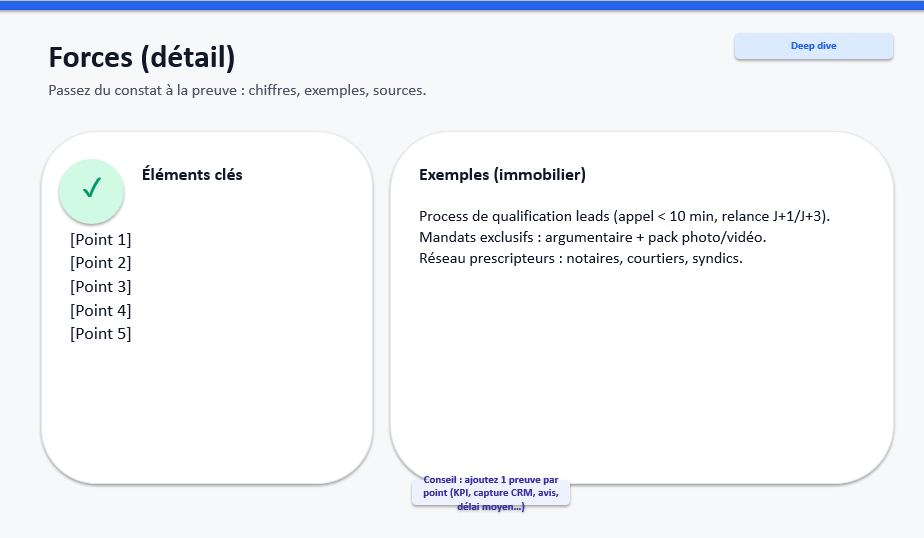Click on the [Point 3] placeholder
Image resolution: width=924 pixels, height=538 pixels.
[x=100, y=287]
